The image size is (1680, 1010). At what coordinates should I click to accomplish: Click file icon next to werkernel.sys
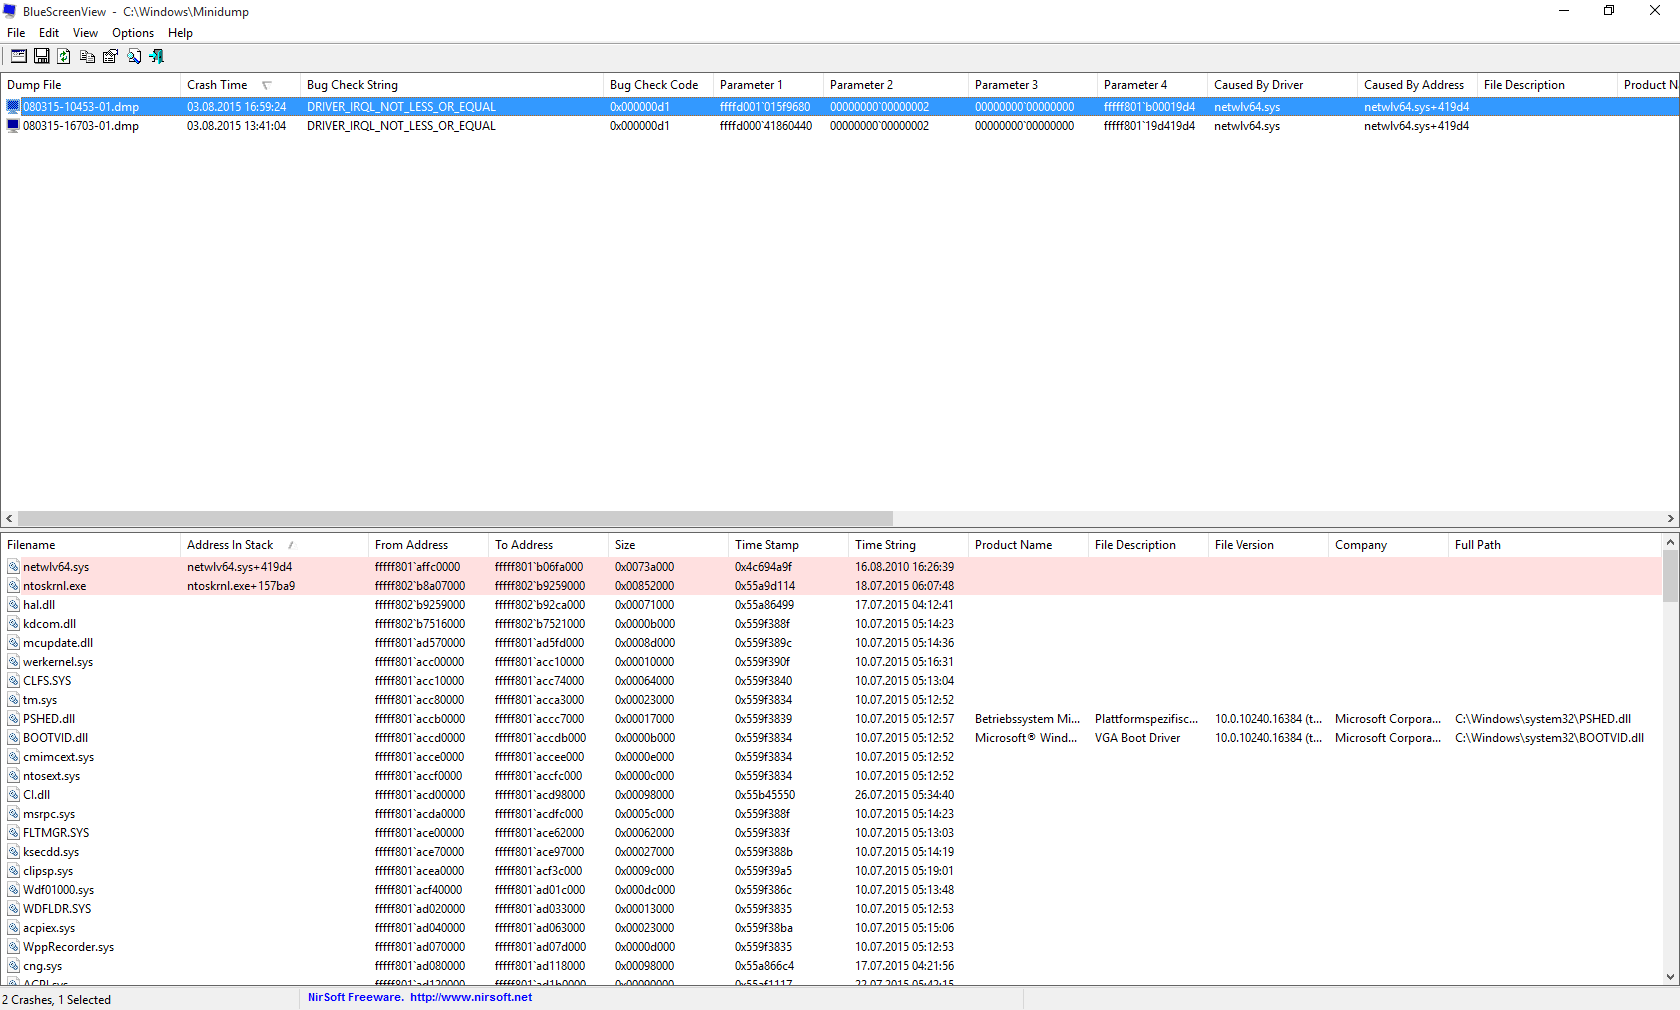[14, 662]
